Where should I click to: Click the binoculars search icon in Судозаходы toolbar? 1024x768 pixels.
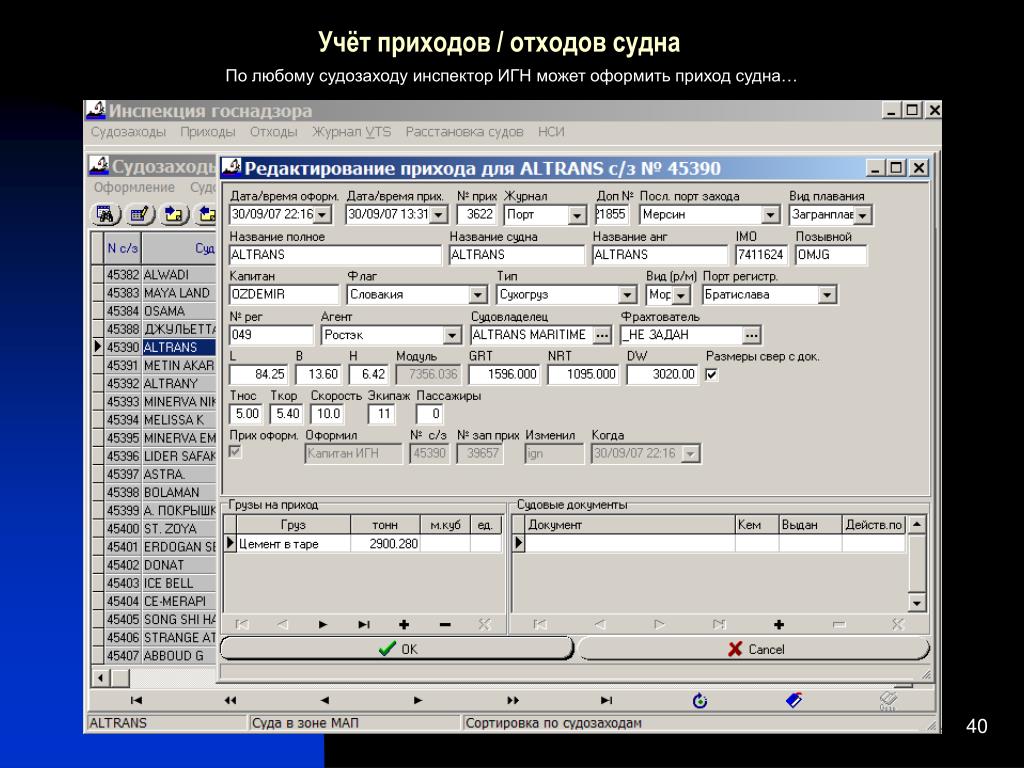[x=106, y=214]
